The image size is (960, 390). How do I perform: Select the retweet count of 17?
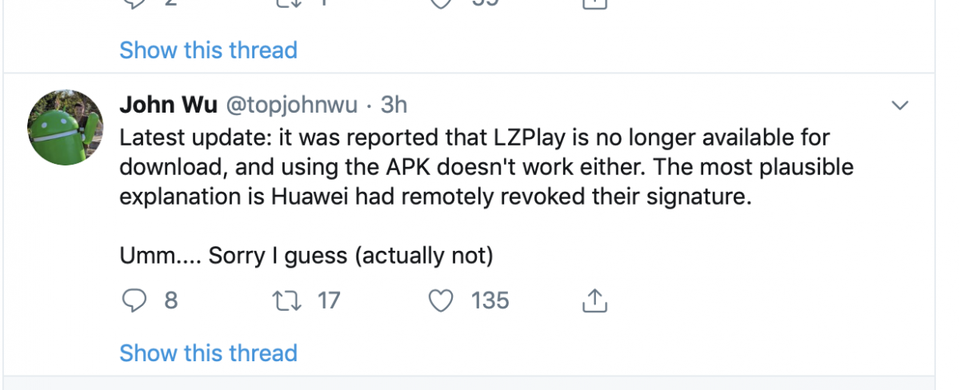click(329, 301)
